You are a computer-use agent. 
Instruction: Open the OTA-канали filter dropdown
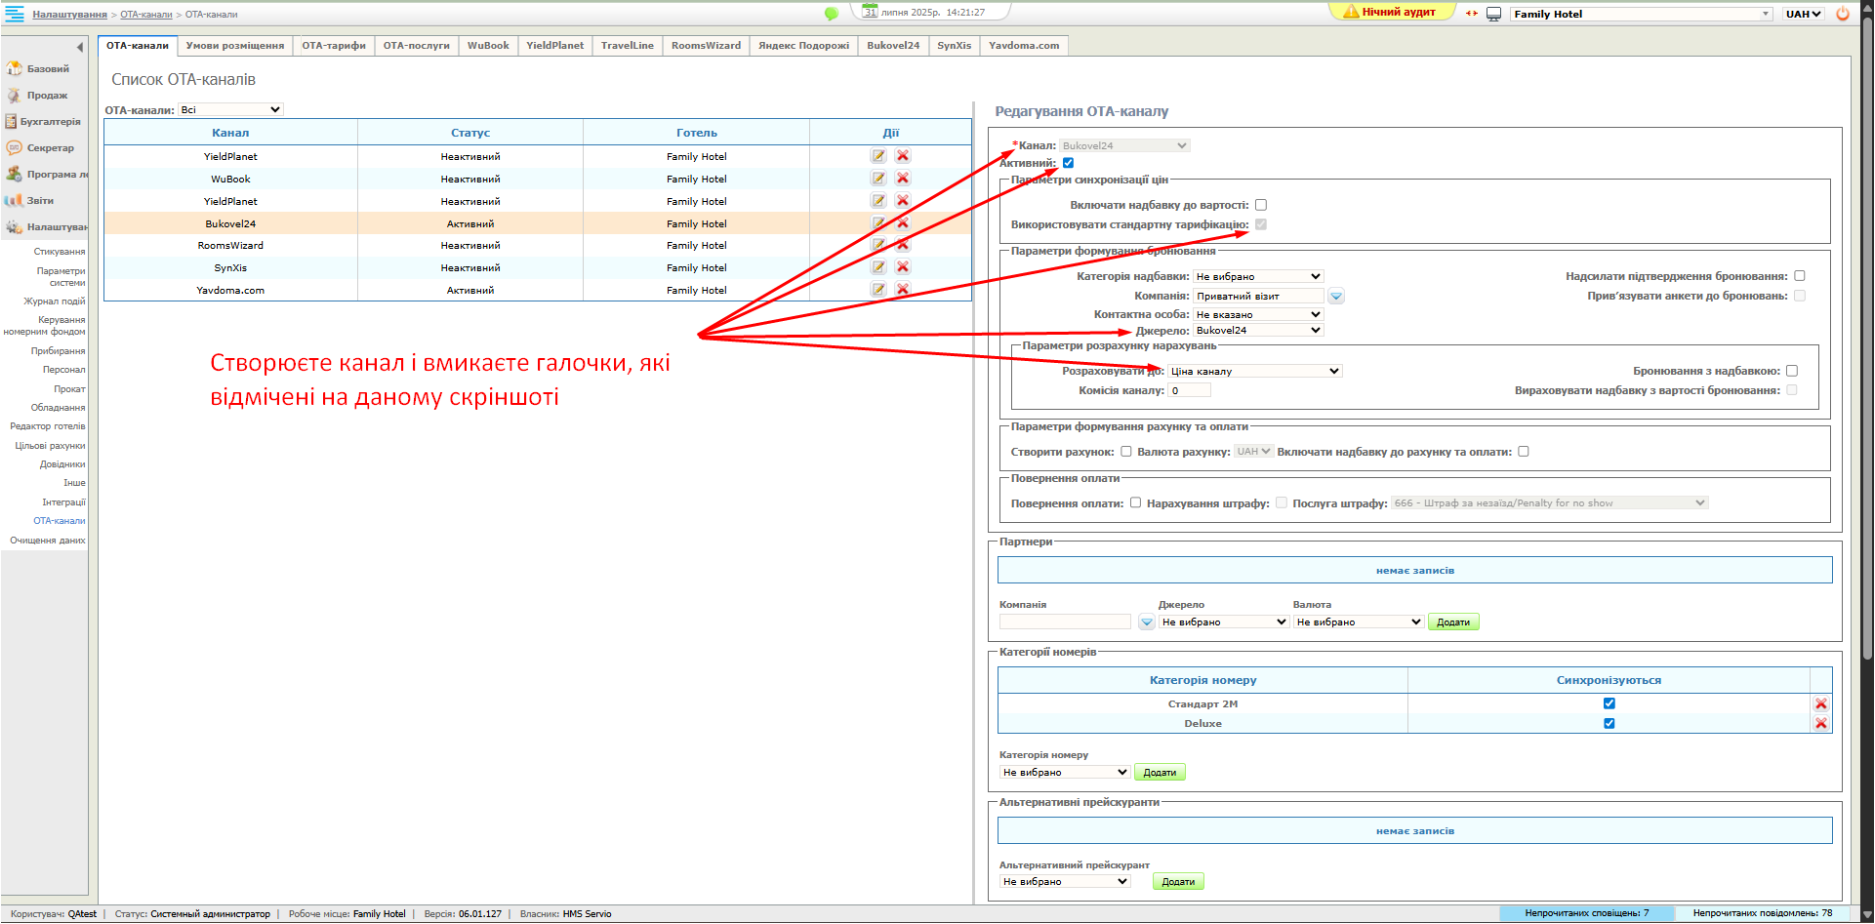tap(231, 110)
